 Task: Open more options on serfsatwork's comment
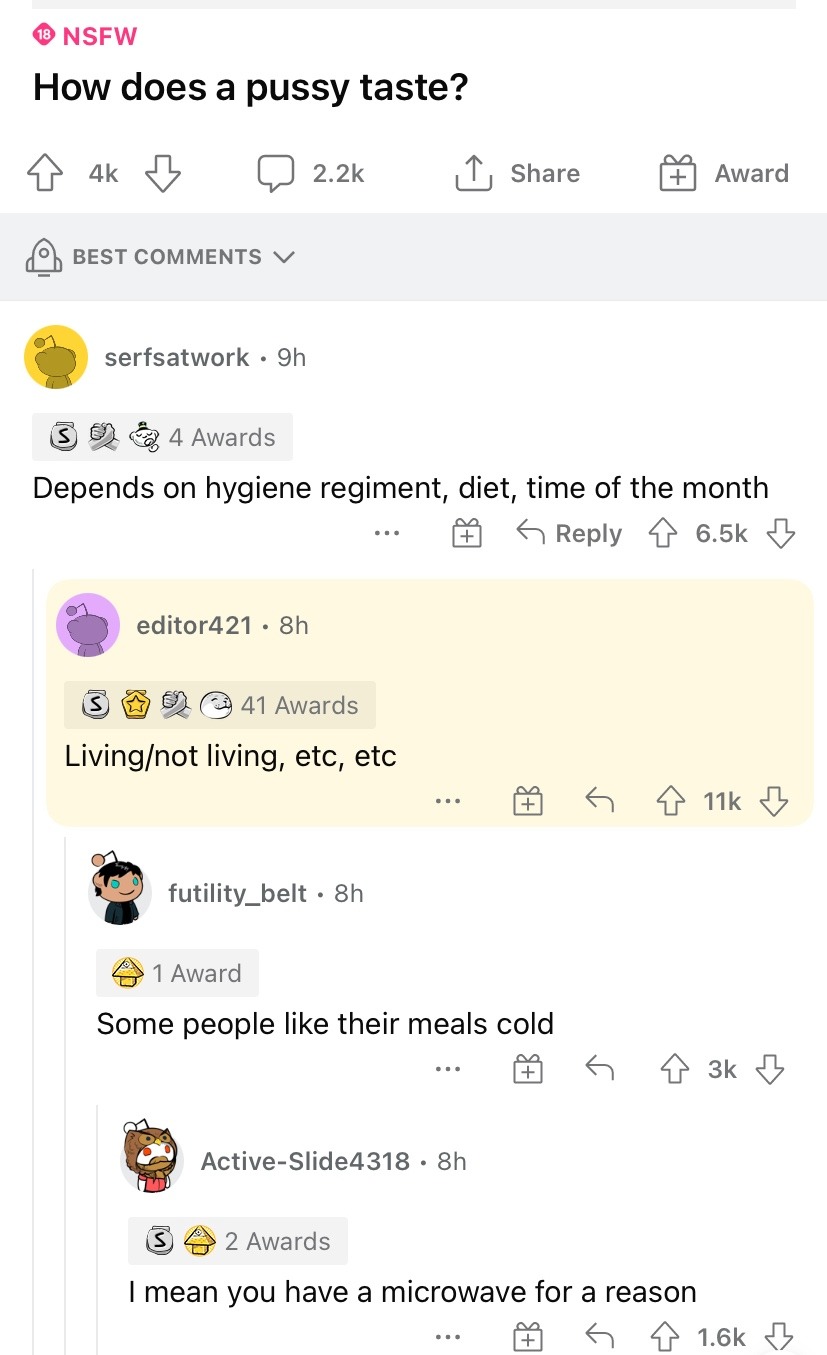pyautogui.click(x=386, y=534)
